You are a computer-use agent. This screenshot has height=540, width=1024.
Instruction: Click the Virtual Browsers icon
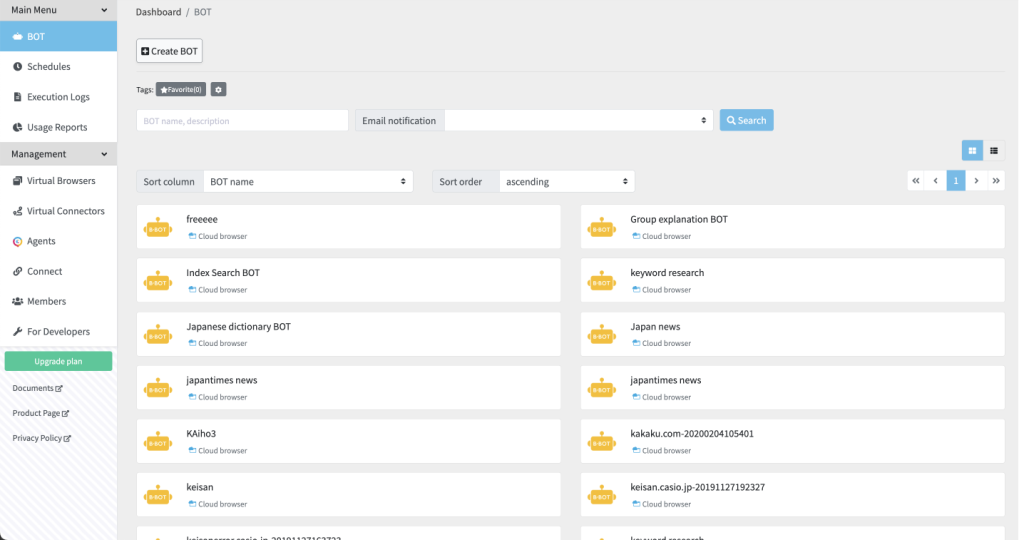coord(18,181)
